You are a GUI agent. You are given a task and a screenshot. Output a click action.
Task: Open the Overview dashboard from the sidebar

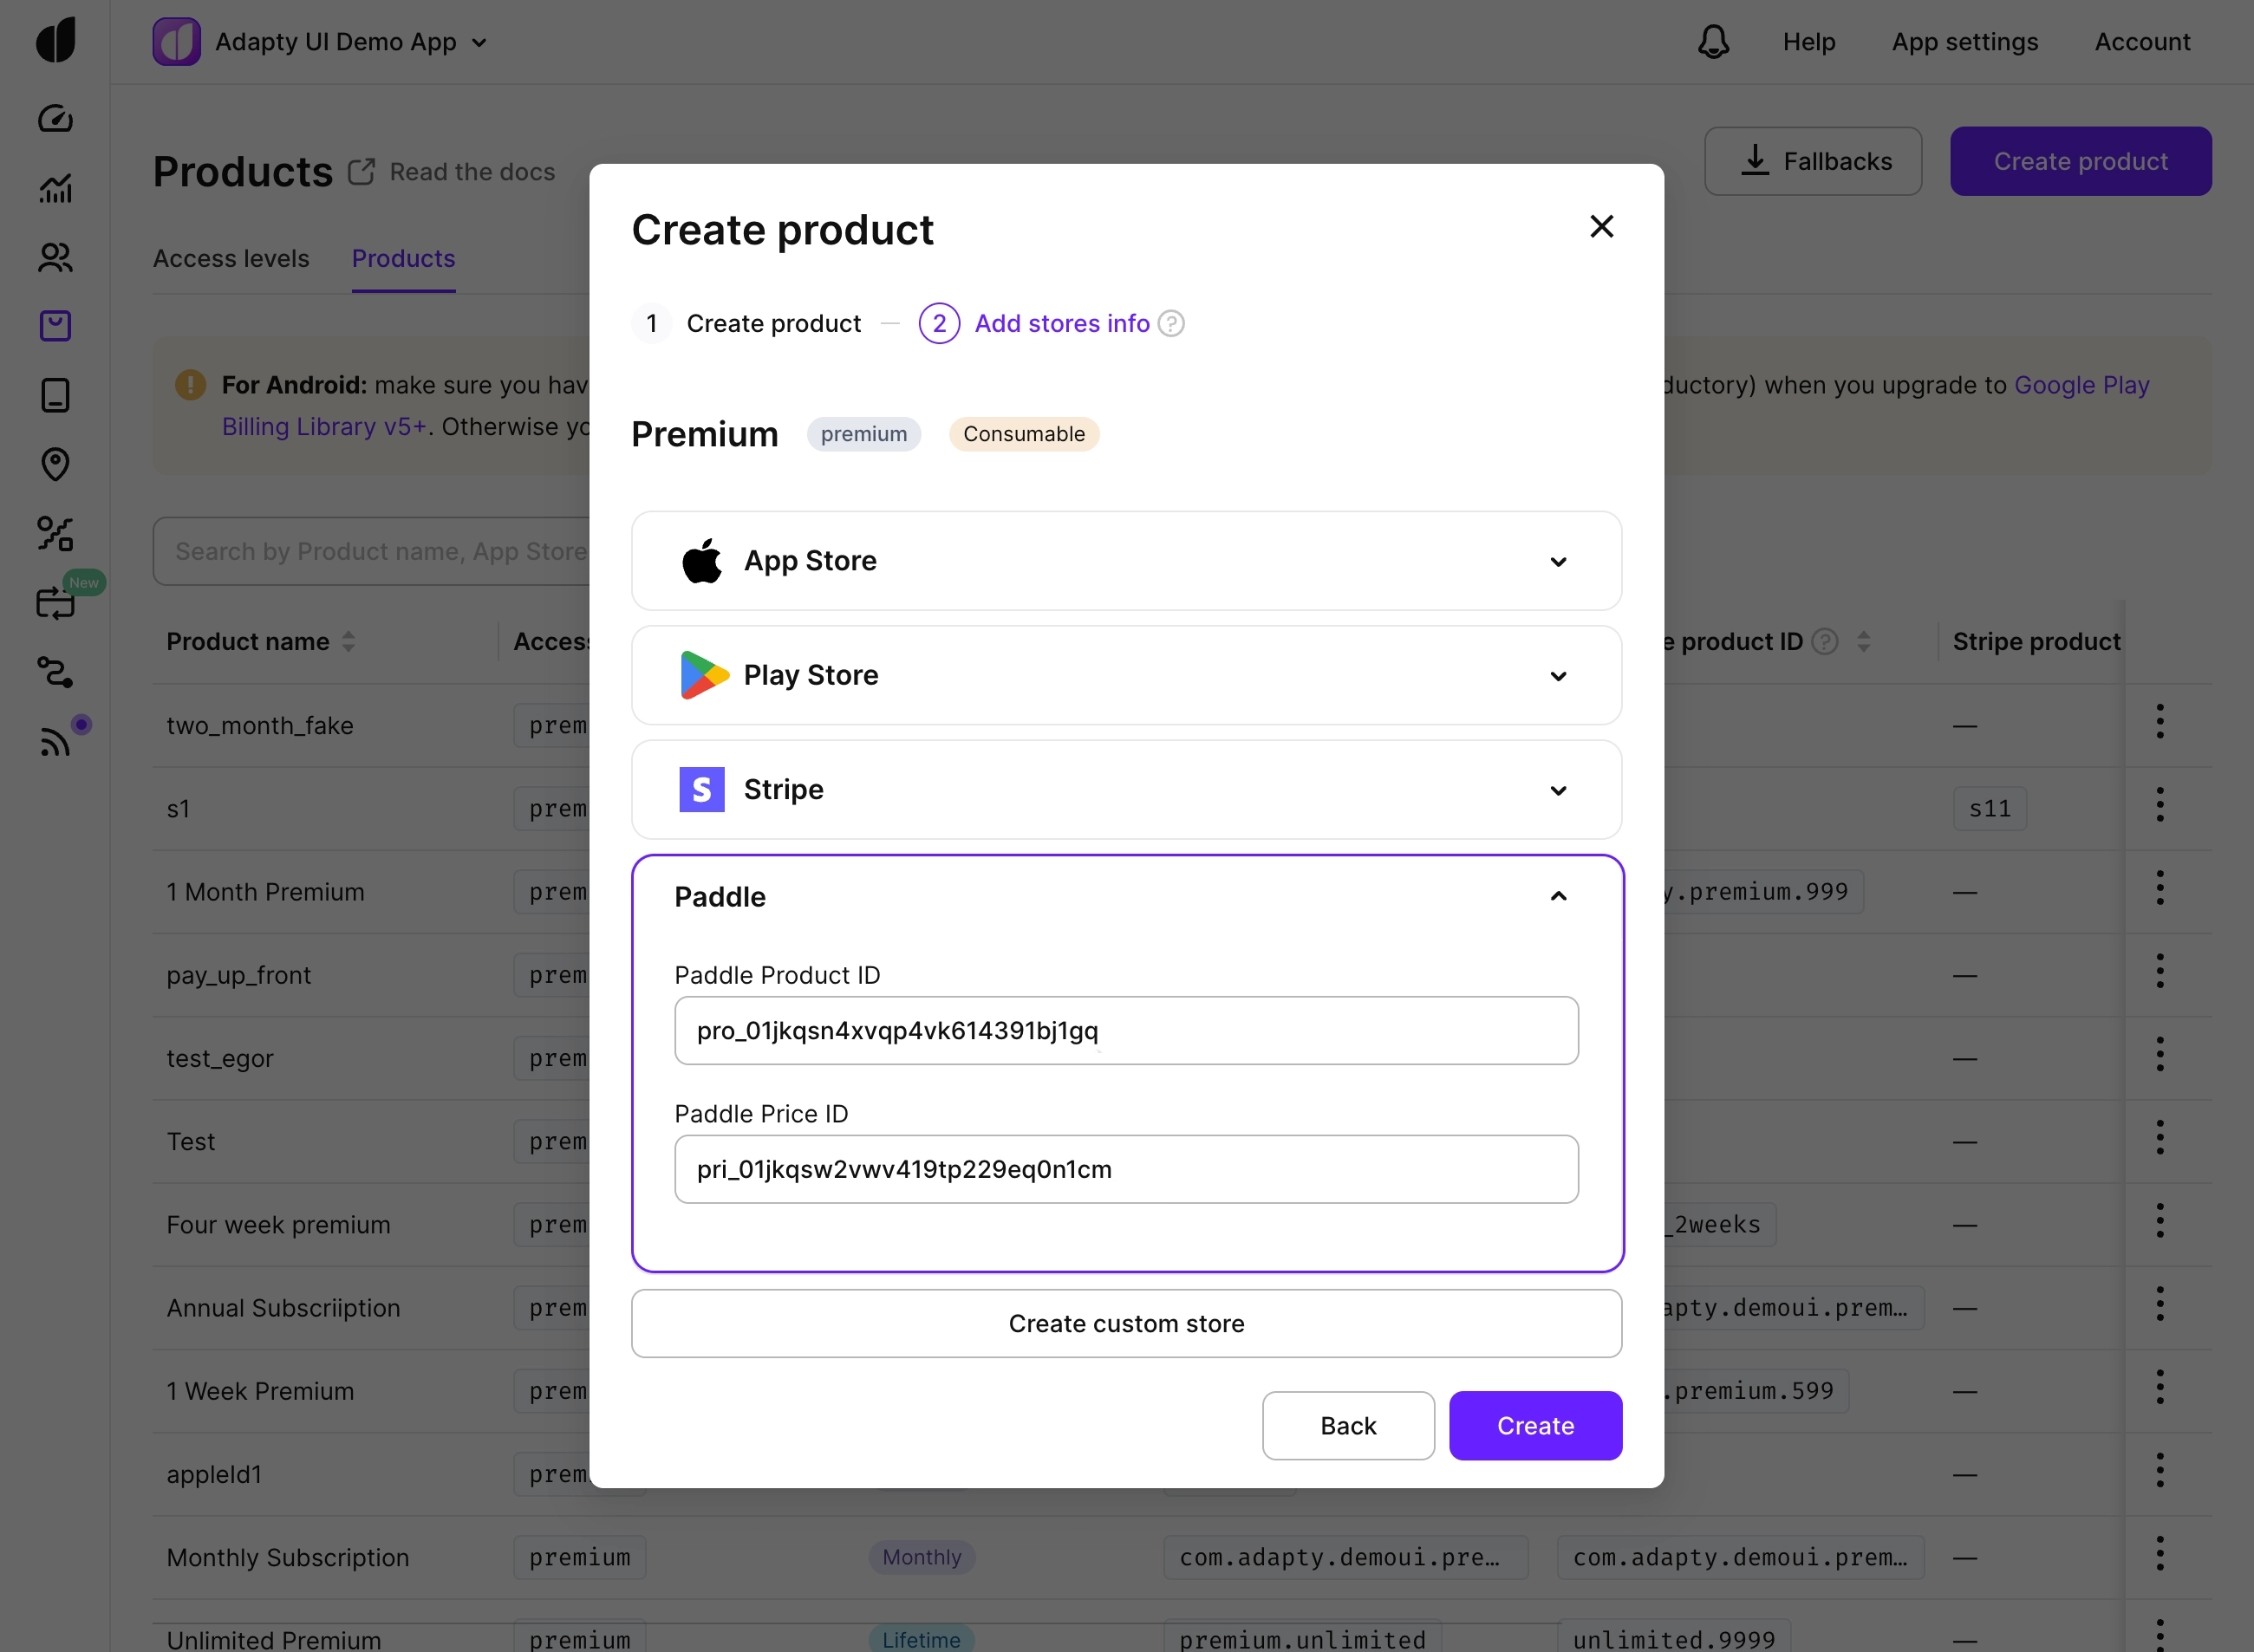(x=56, y=118)
